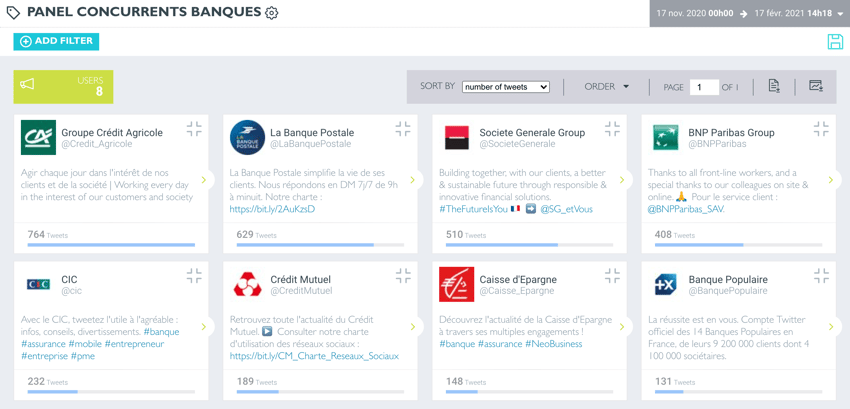
Task: Export the user list document icon
Action: 774,86
